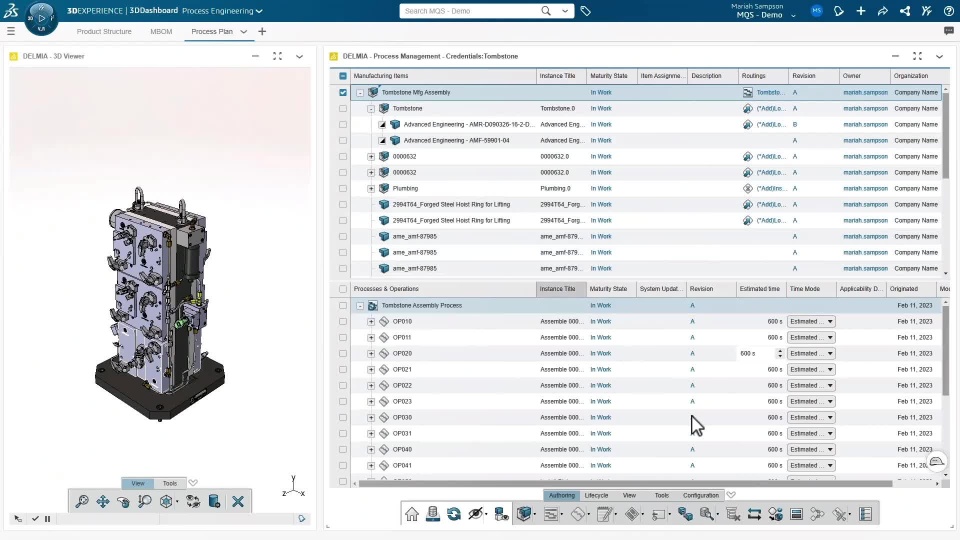The width and height of the screenshot is (960, 540).
Task: Click the refresh arrows icon in the Authoring toolbar
Action: [x=454, y=514]
